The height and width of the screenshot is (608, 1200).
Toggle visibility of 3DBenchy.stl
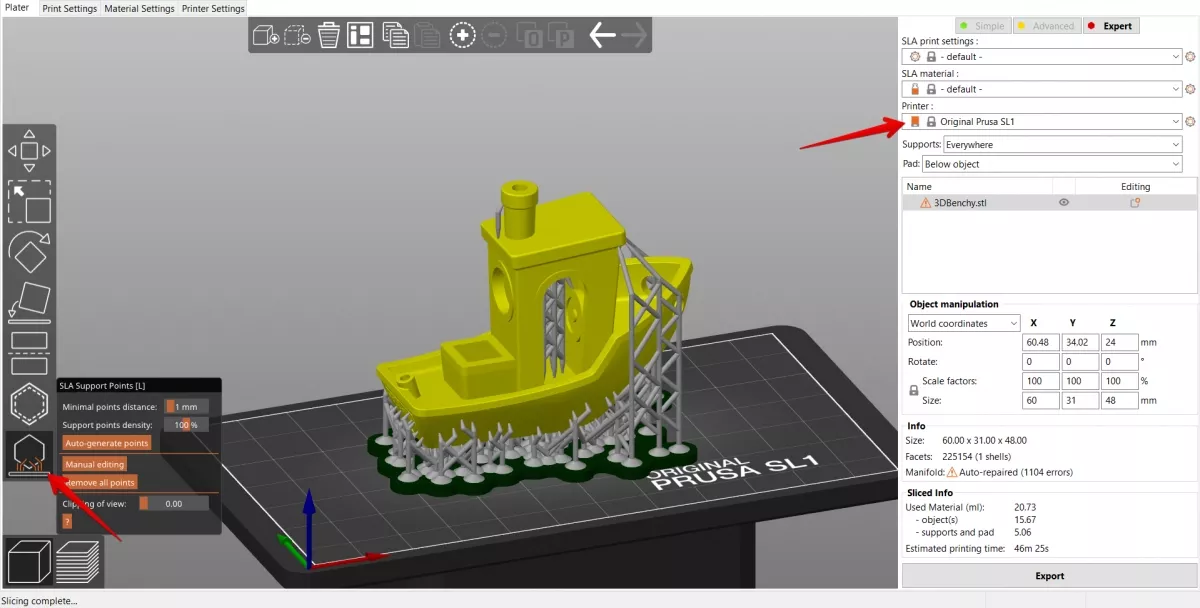pos(1063,202)
